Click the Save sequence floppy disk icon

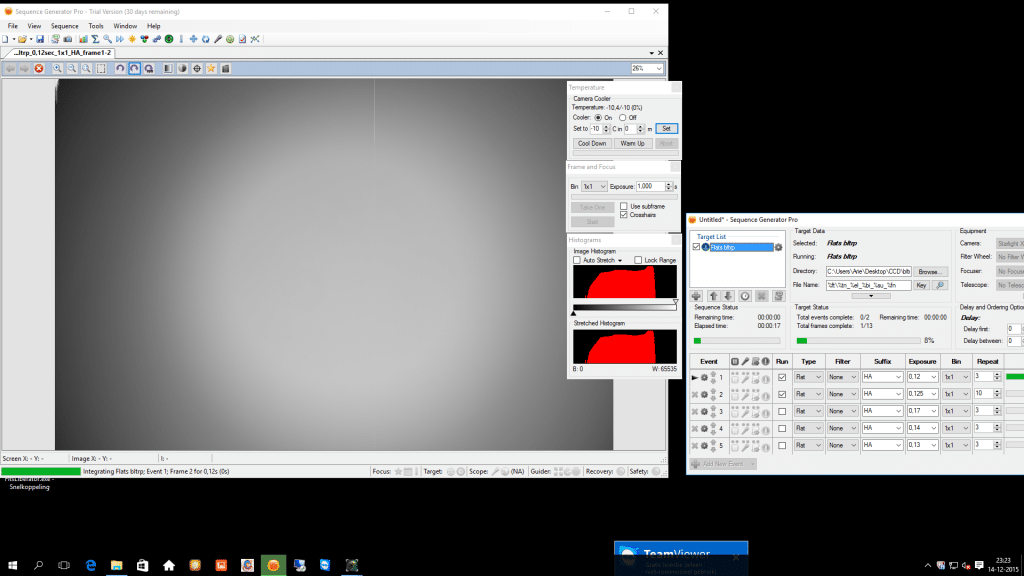40,39
